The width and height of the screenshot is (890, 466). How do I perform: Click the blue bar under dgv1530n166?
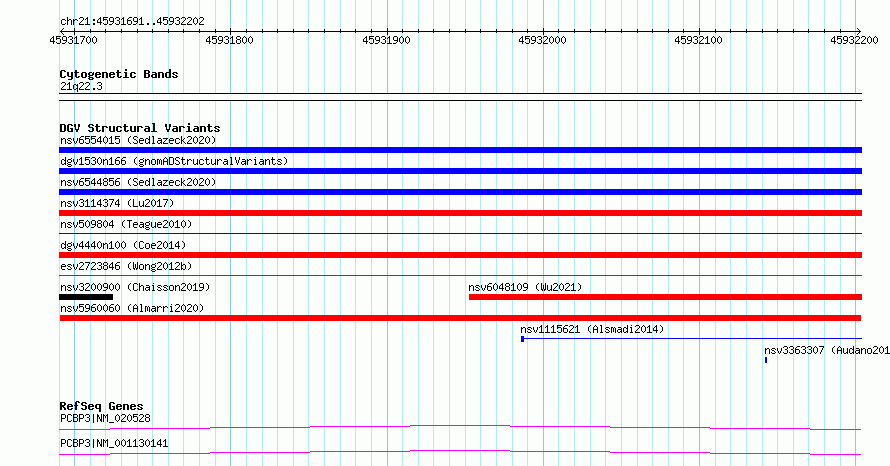tap(460, 171)
